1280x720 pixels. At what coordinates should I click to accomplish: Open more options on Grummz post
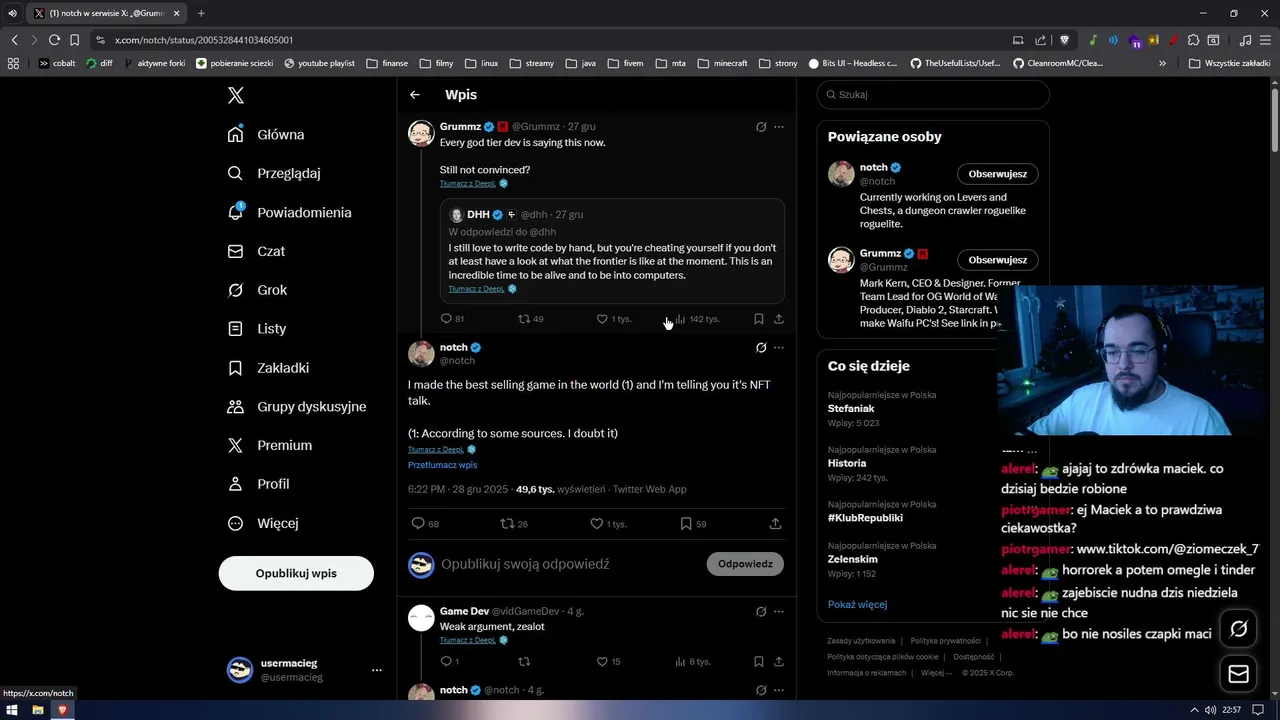779,127
